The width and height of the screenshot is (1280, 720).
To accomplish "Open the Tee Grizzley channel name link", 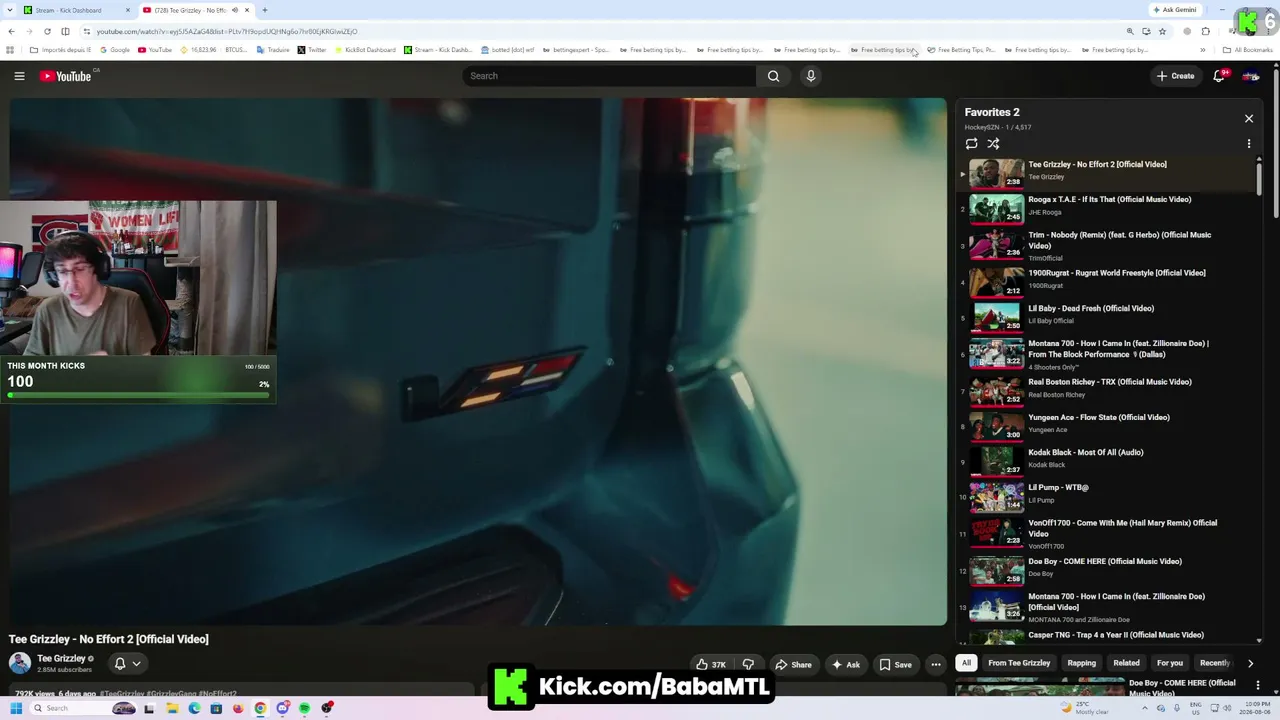I will (x=61, y=659).
